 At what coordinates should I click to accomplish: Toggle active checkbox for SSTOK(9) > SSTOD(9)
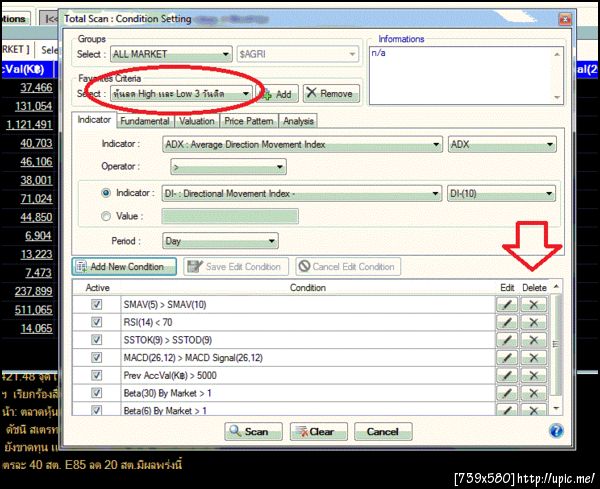click(96, 340)
